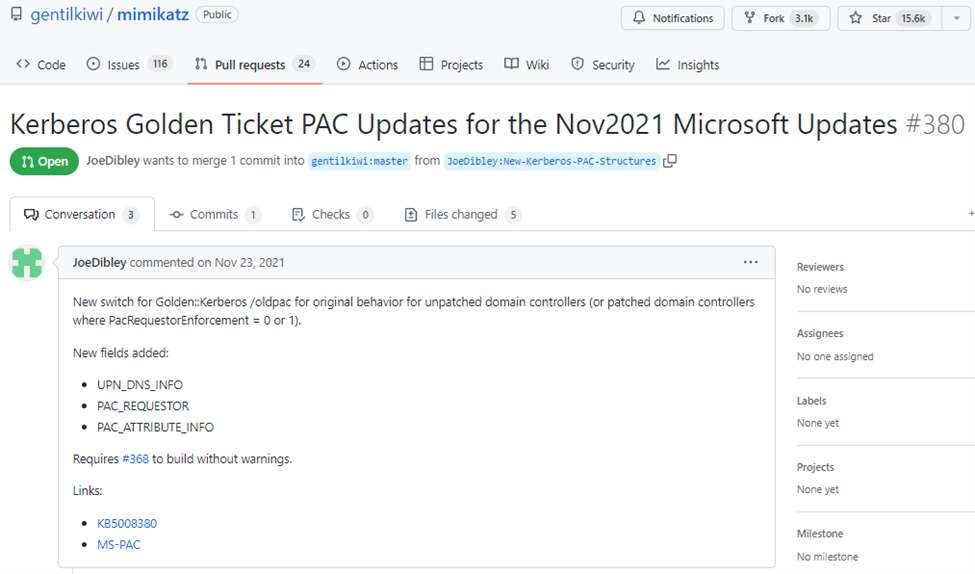Click the Files changed diff icon
This screenshot has height=574, width=975.
tap(410, 215)
